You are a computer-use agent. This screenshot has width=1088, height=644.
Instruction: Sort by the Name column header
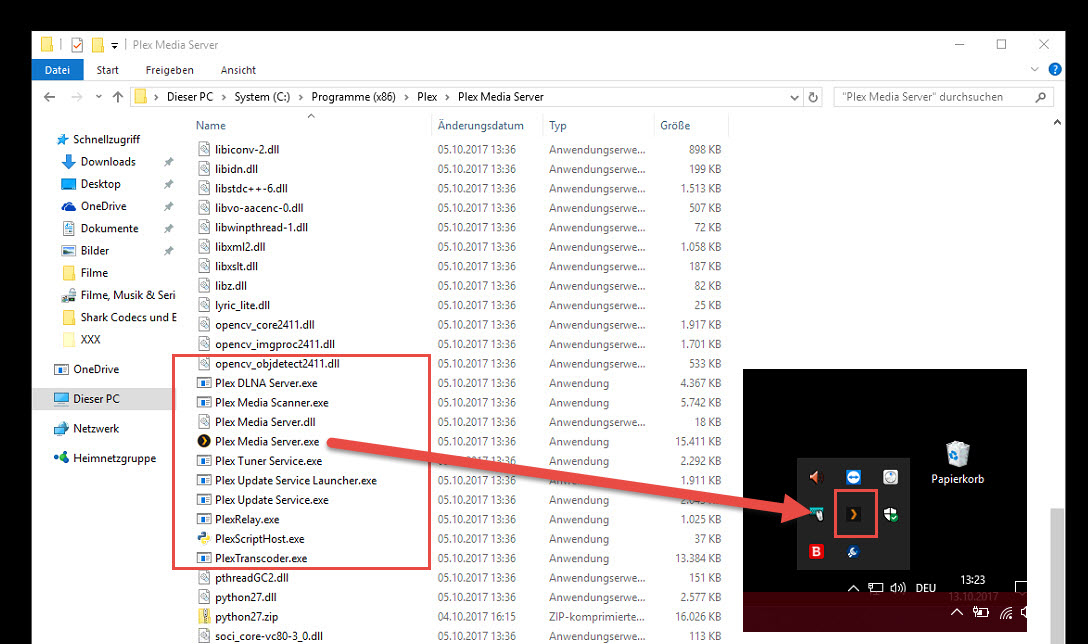(x=210, y=126)
